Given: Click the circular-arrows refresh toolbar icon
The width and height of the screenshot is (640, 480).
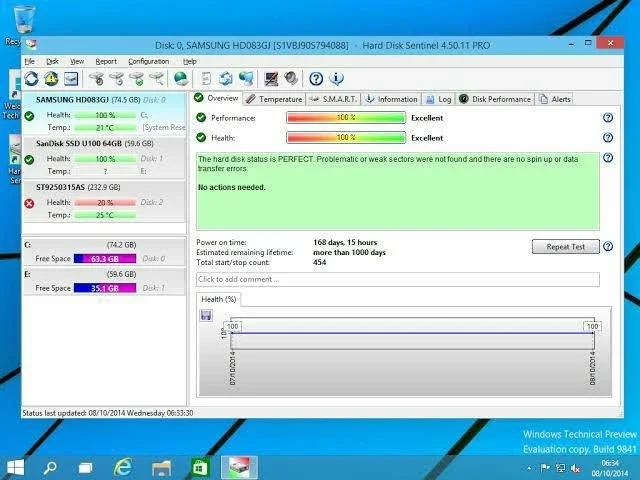Looking at the screenshot, I should [31, 78].
